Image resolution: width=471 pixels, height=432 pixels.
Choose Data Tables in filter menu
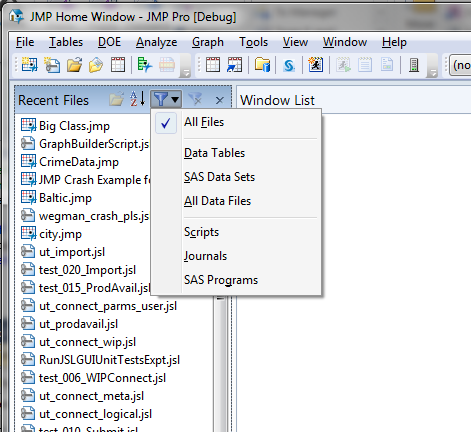(x=236, y=153)
